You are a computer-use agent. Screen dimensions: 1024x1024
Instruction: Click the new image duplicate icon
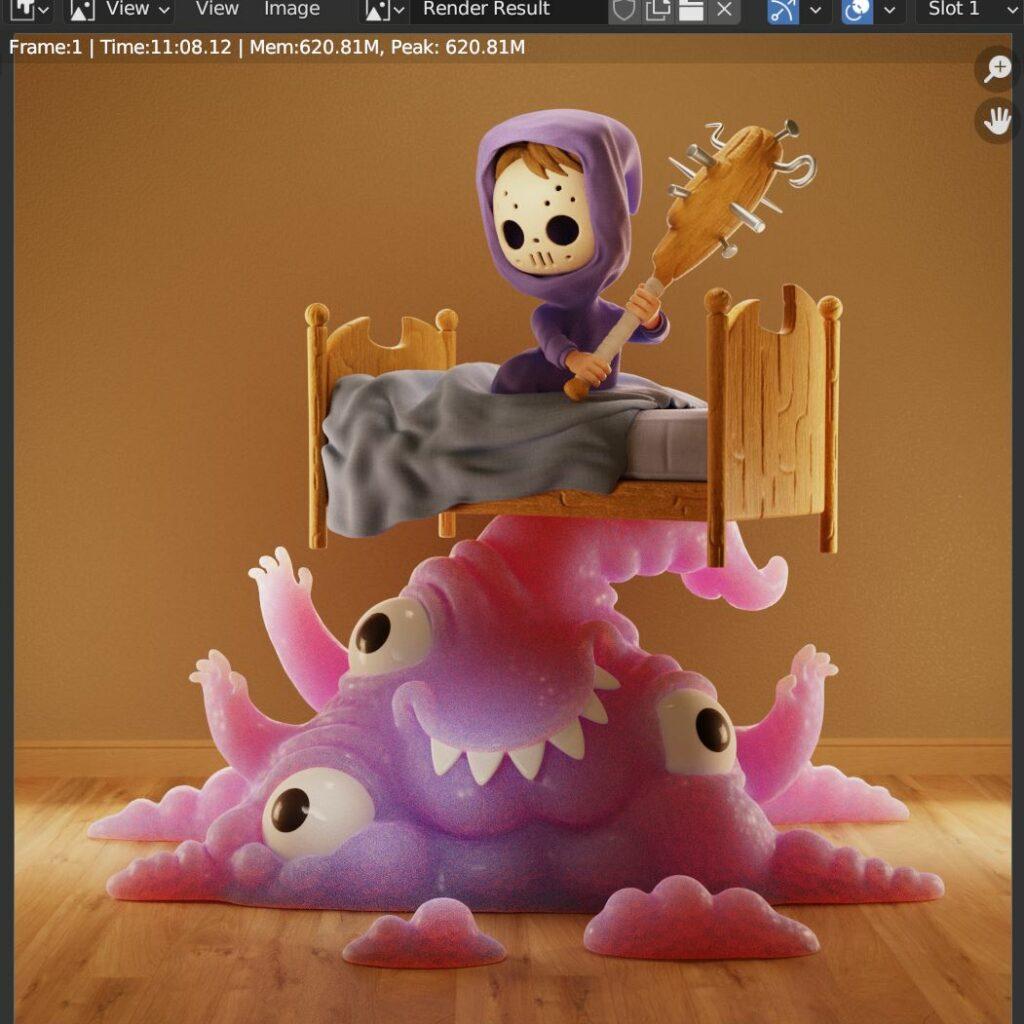(658, 9)
